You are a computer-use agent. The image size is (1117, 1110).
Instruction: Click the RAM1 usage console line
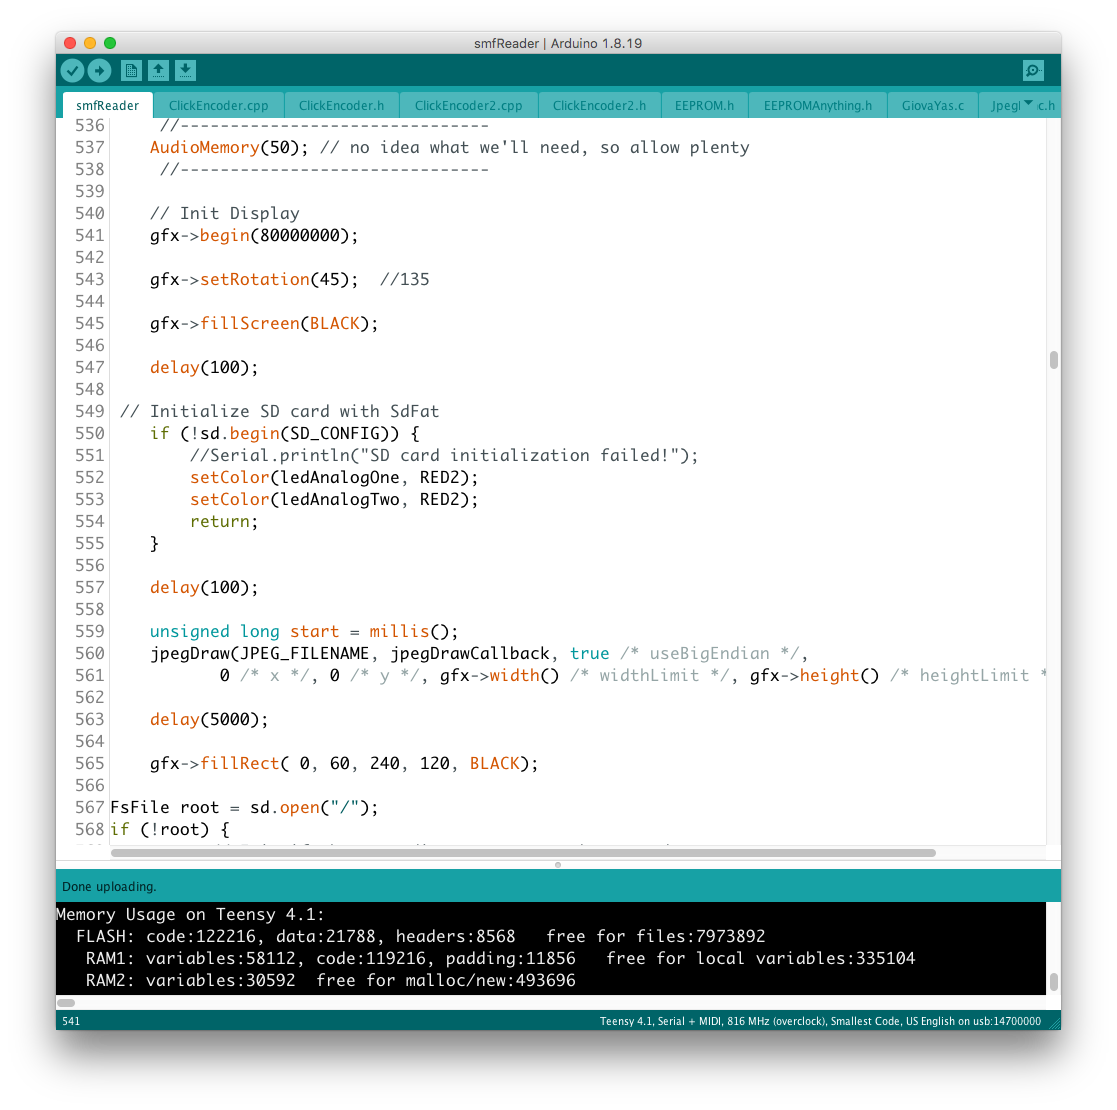click(x=500, y=958)
